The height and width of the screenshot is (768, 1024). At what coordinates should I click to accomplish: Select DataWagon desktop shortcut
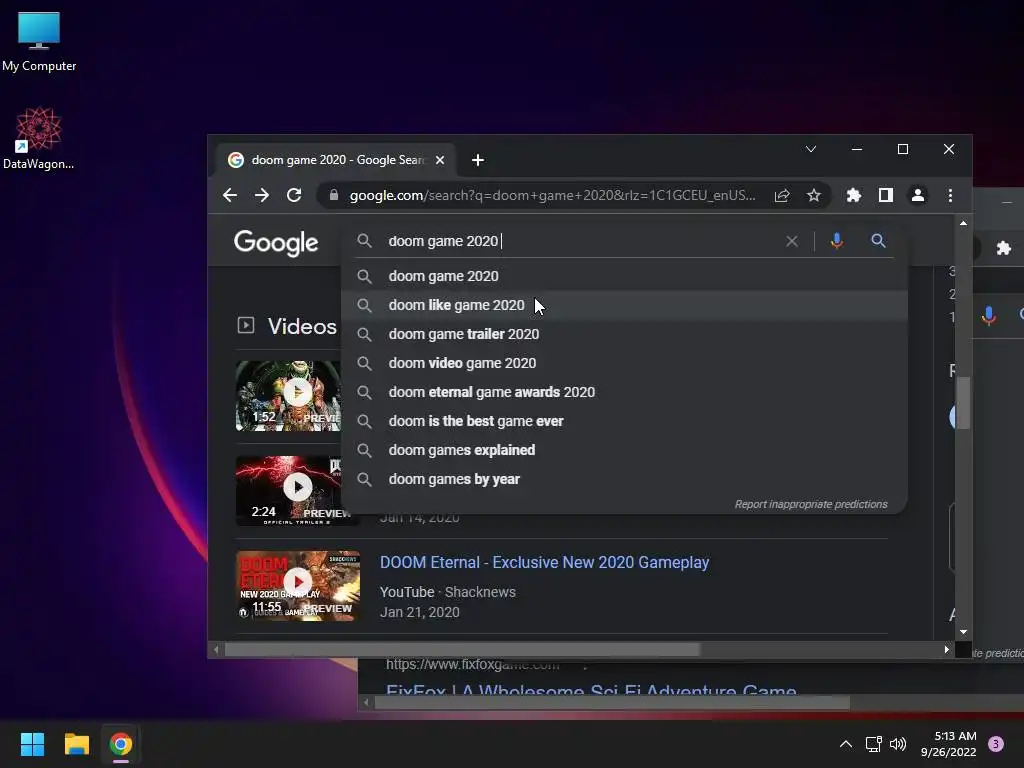(39, 138)
